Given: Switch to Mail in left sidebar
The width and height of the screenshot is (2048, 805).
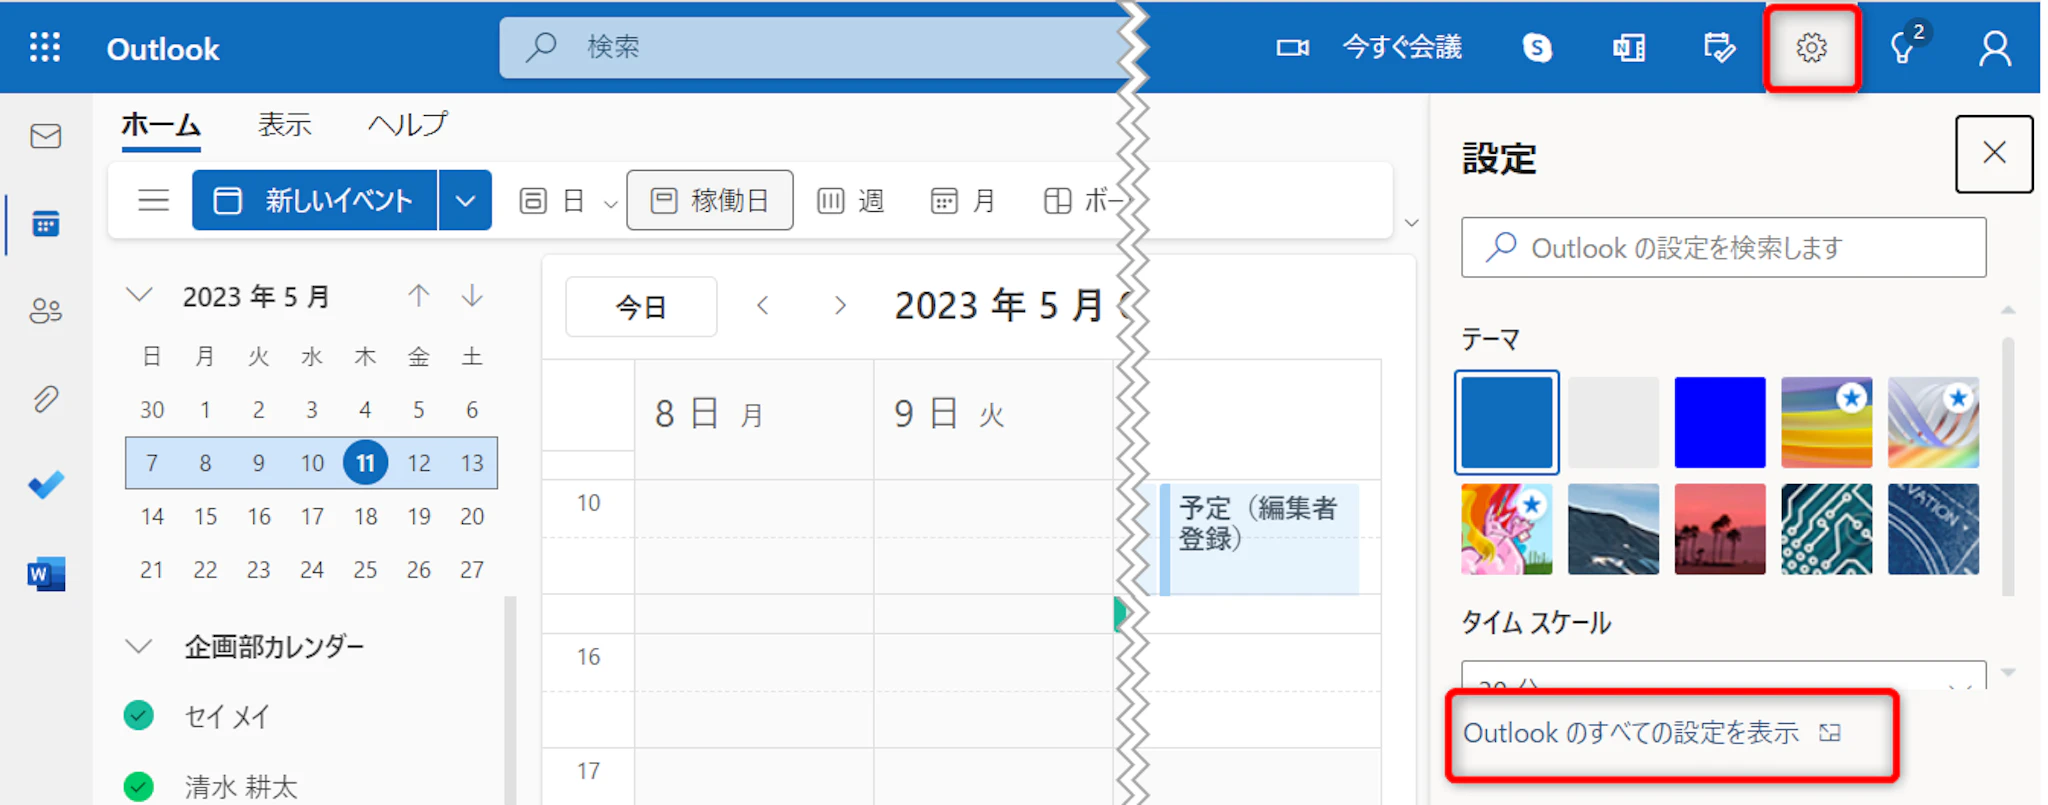Looking at the screenshot, I should coord(46,136).
